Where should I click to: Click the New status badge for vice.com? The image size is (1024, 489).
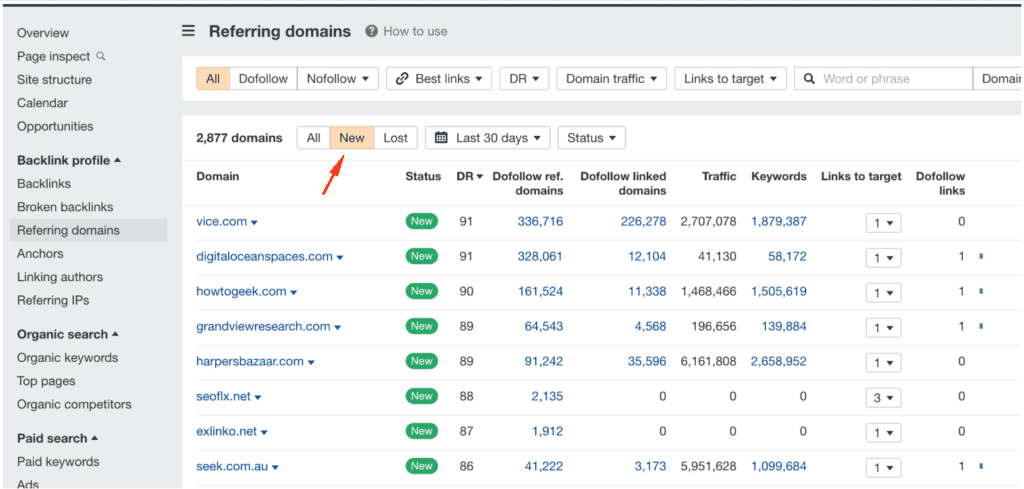(x=421, y=221)
